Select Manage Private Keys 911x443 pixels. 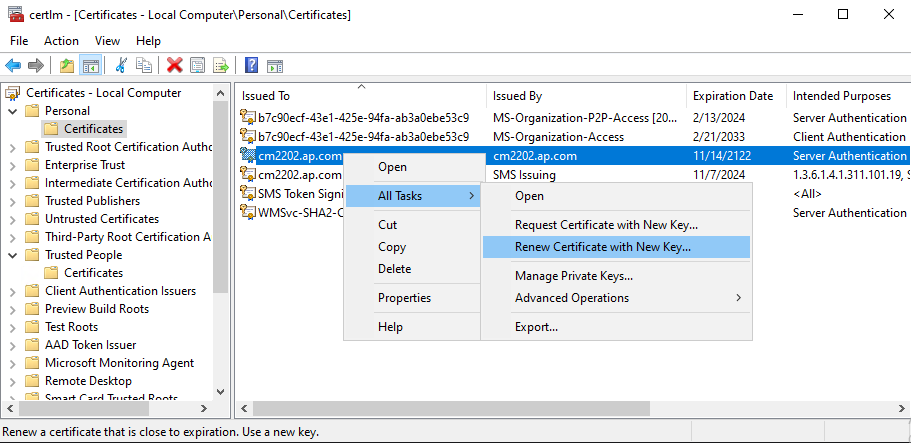coord(616,276)
